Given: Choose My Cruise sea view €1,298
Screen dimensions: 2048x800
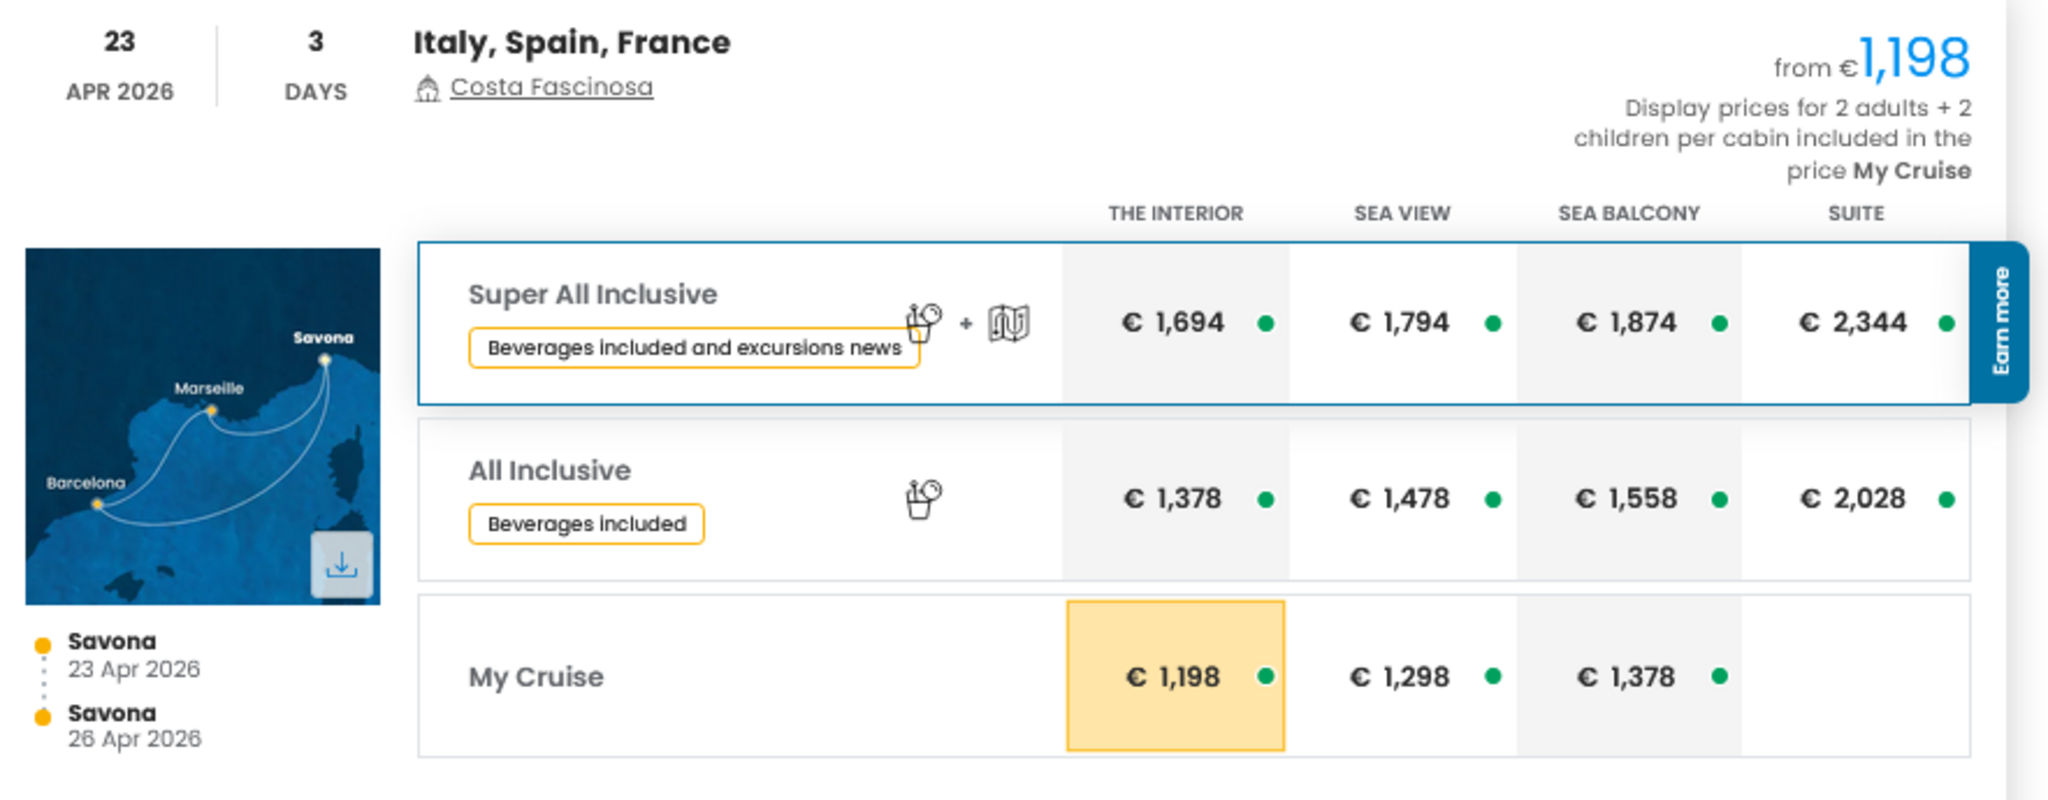Looking at the screenshot, I should pos(1401,677).
